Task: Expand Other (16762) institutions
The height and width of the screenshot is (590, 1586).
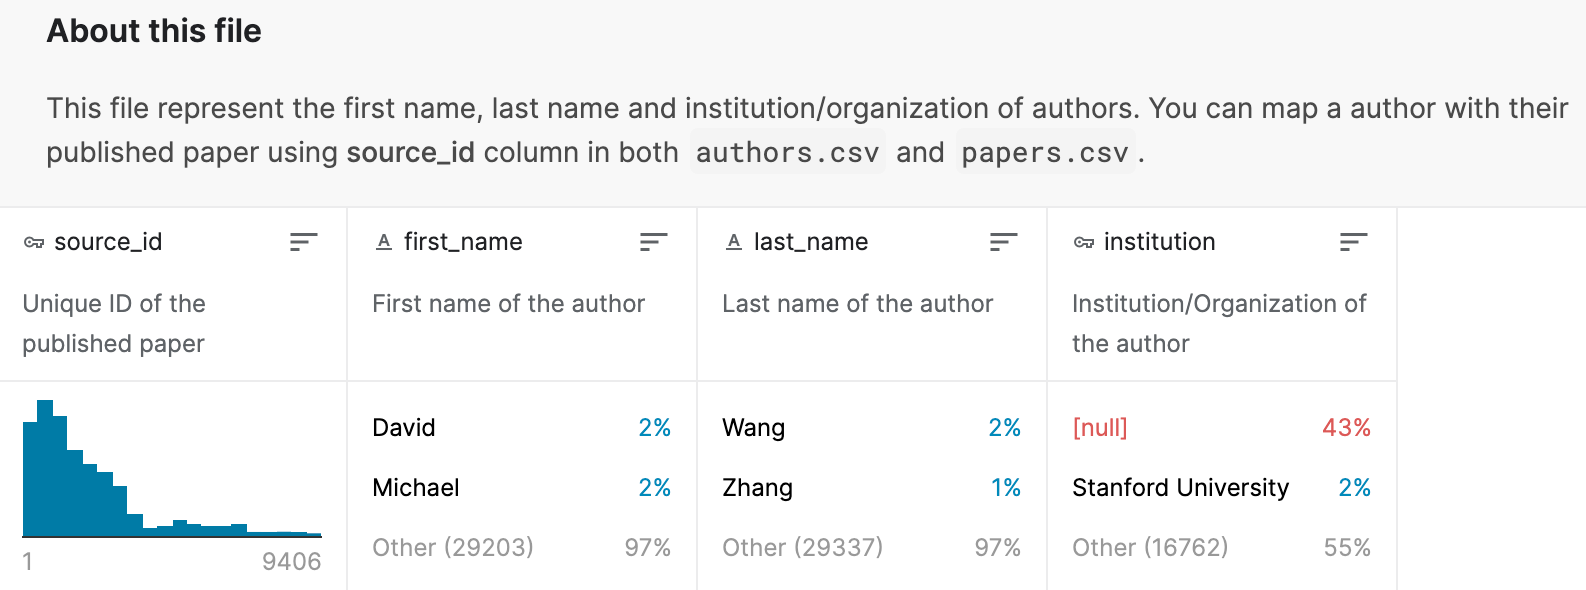Action: point(1221,548)
